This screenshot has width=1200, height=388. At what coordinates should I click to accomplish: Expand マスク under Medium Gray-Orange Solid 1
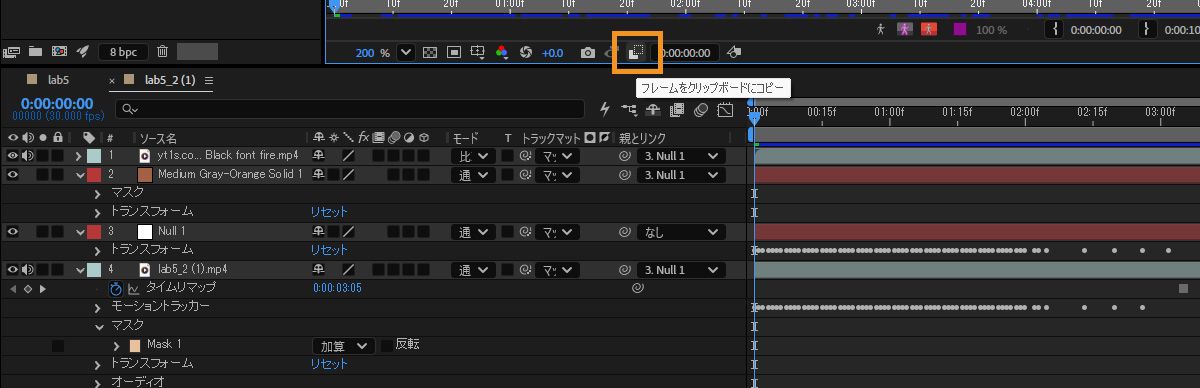pos(98,193)
